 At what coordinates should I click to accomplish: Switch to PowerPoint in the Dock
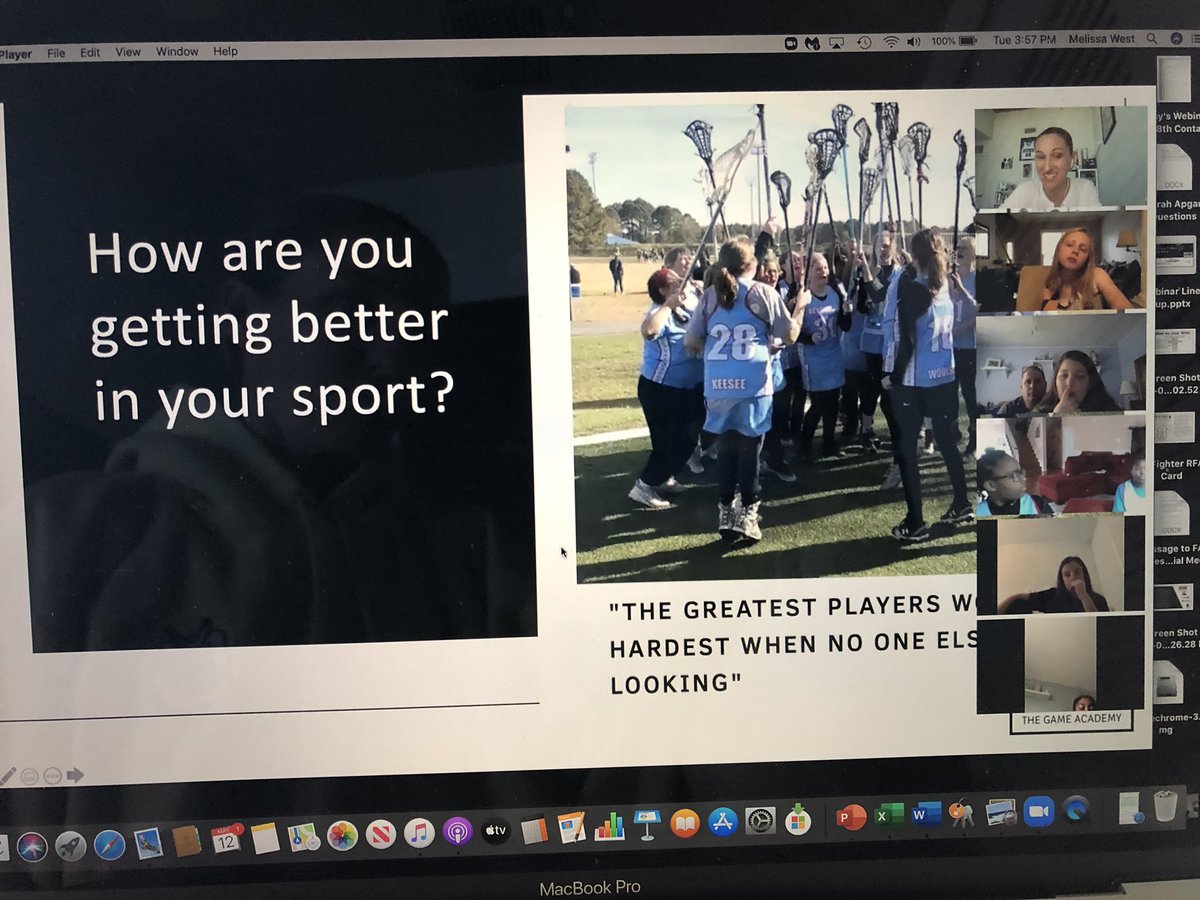pyautogui.click(x=851, y=818)
